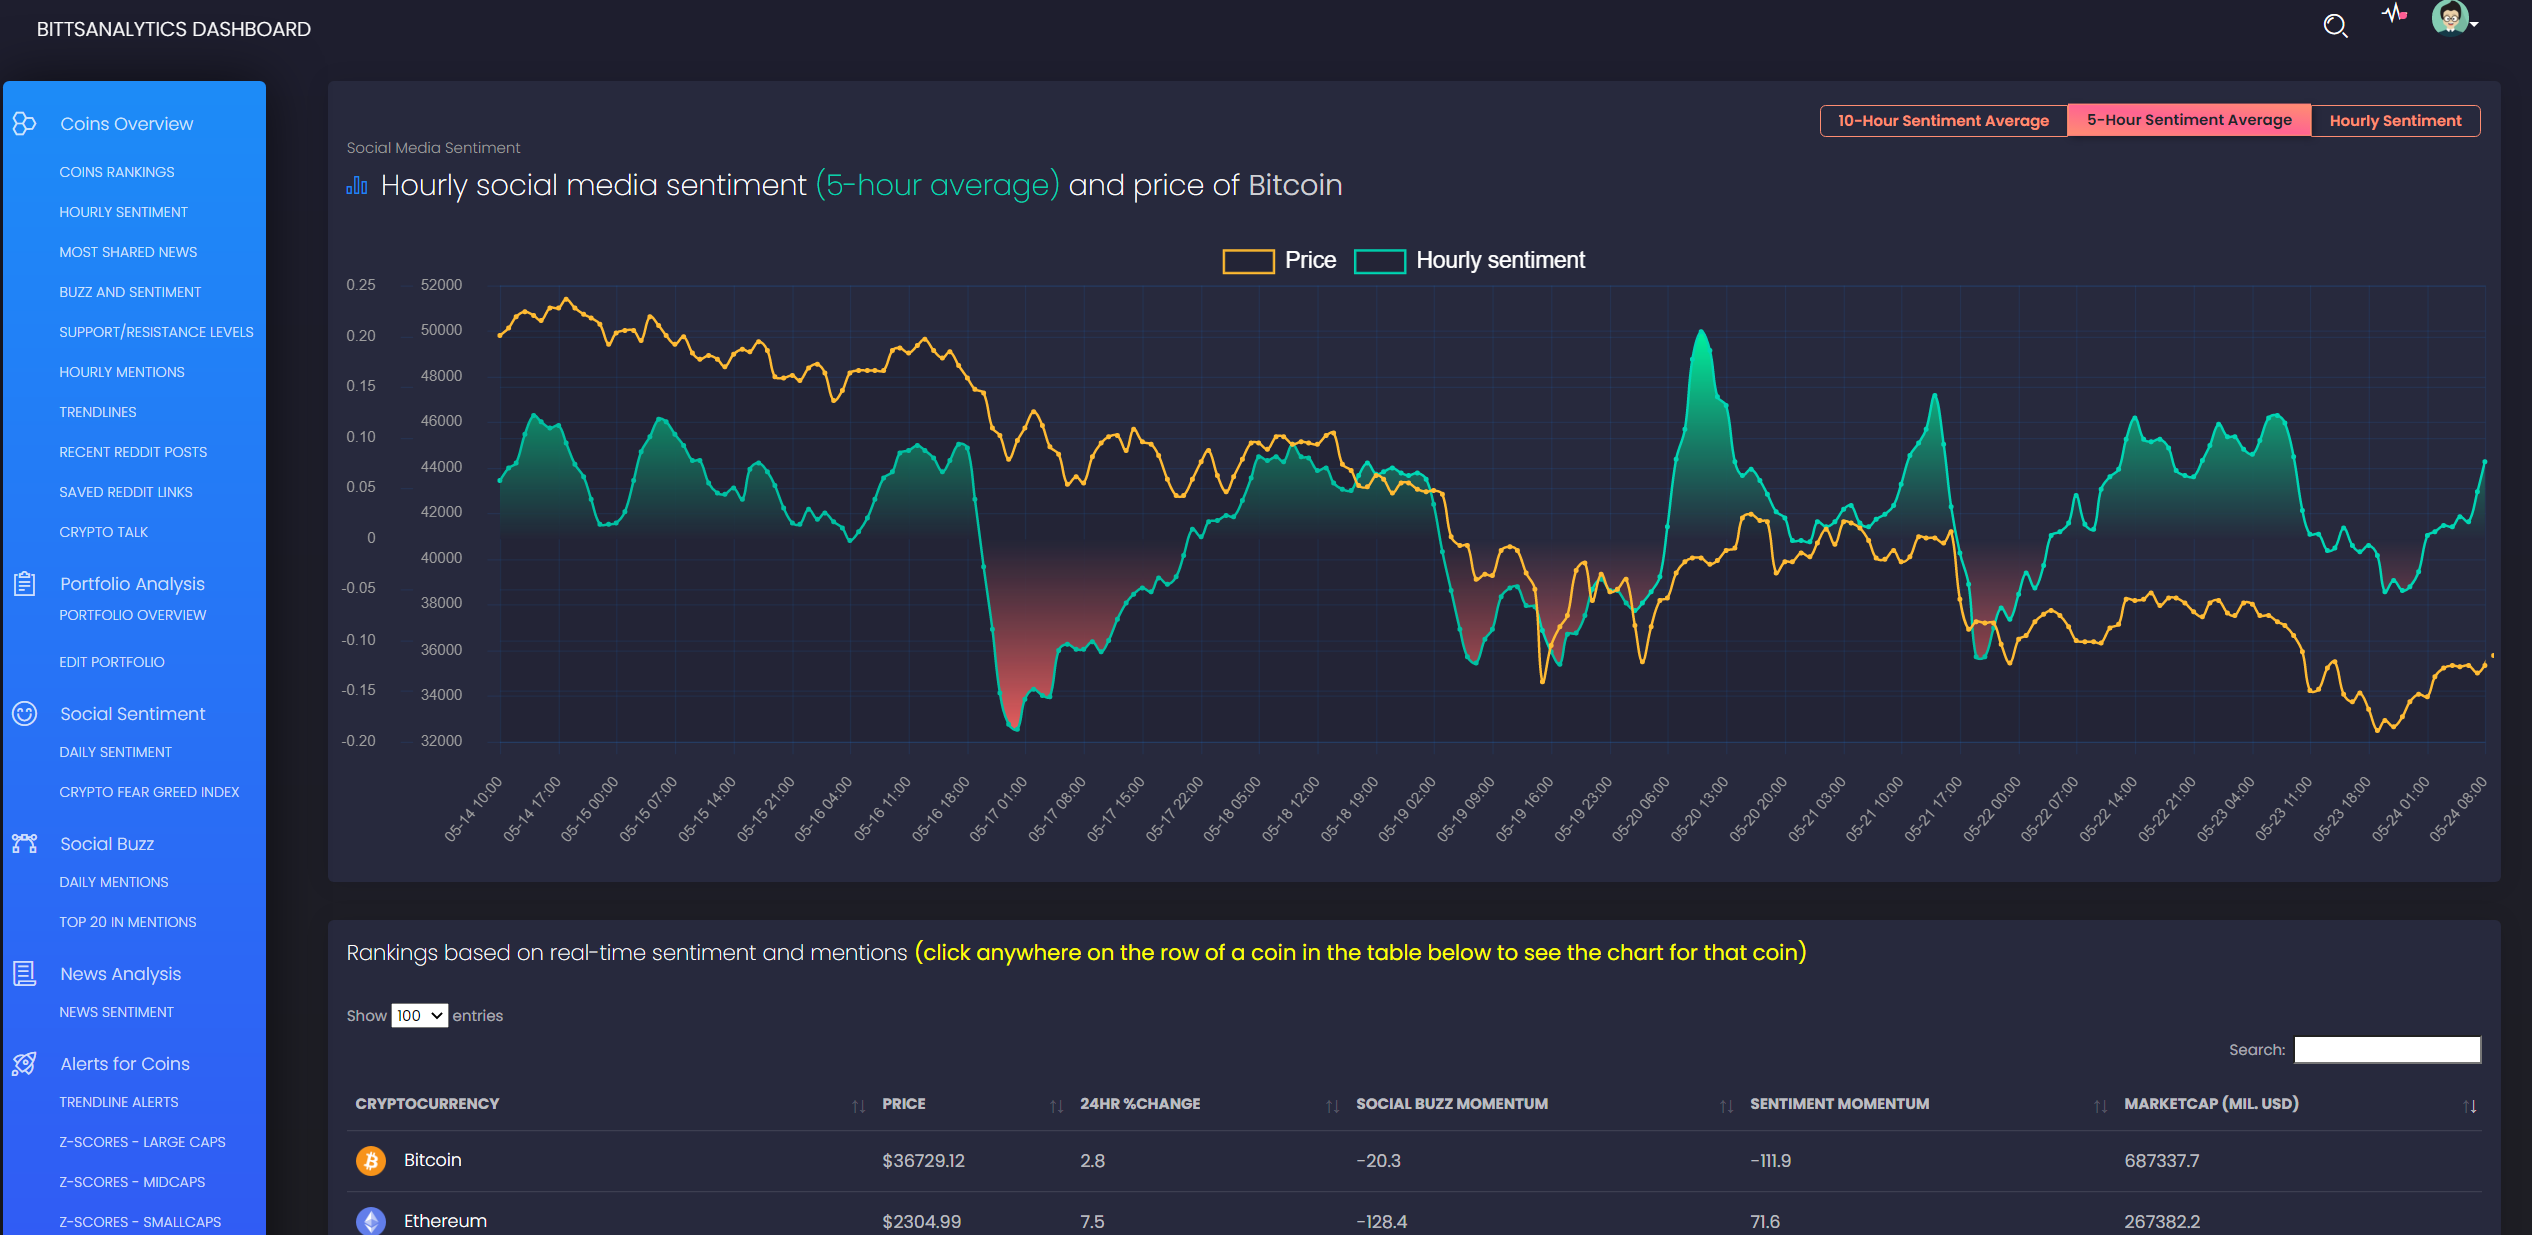Switch to 10-Hour Sentiment Average
Viewport: 2532px width, 1235px height.
coord(1943,120)
